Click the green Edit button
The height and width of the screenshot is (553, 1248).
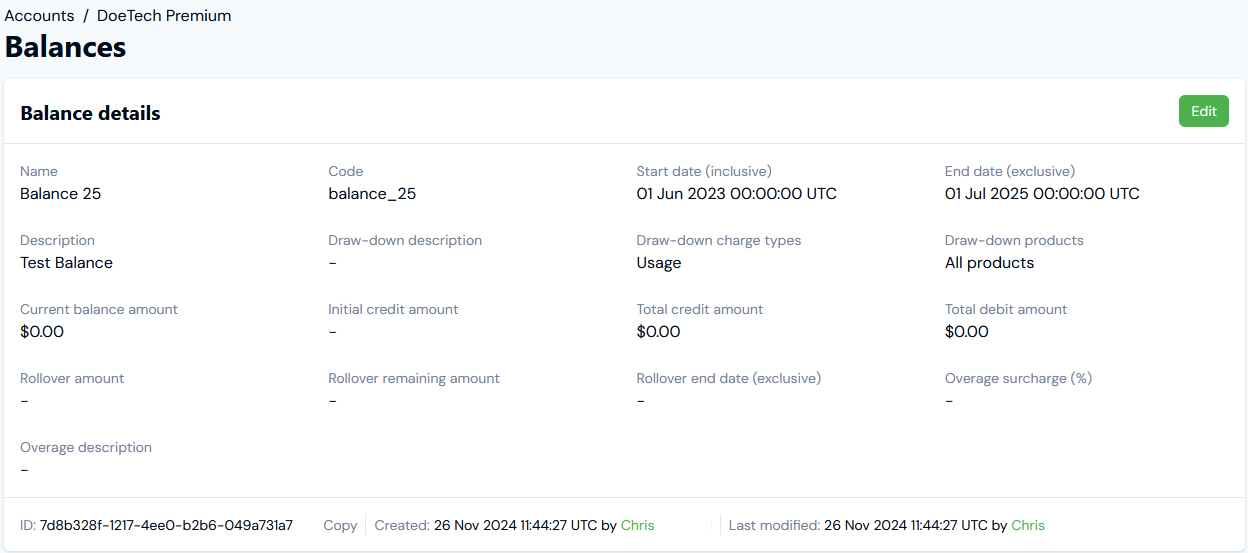(x=1203, y=111)
